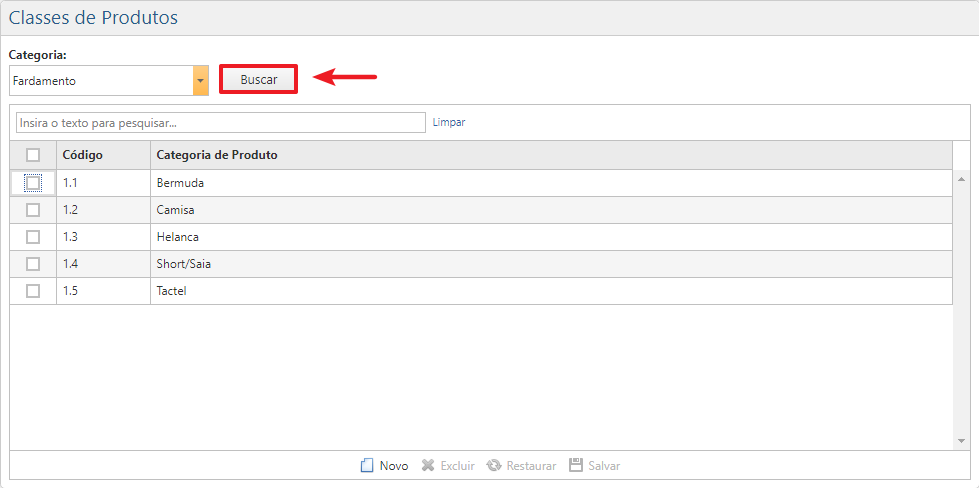Click the Categoria: label
The width and height of the screenshot is (979, 488).
click(37, 55)
